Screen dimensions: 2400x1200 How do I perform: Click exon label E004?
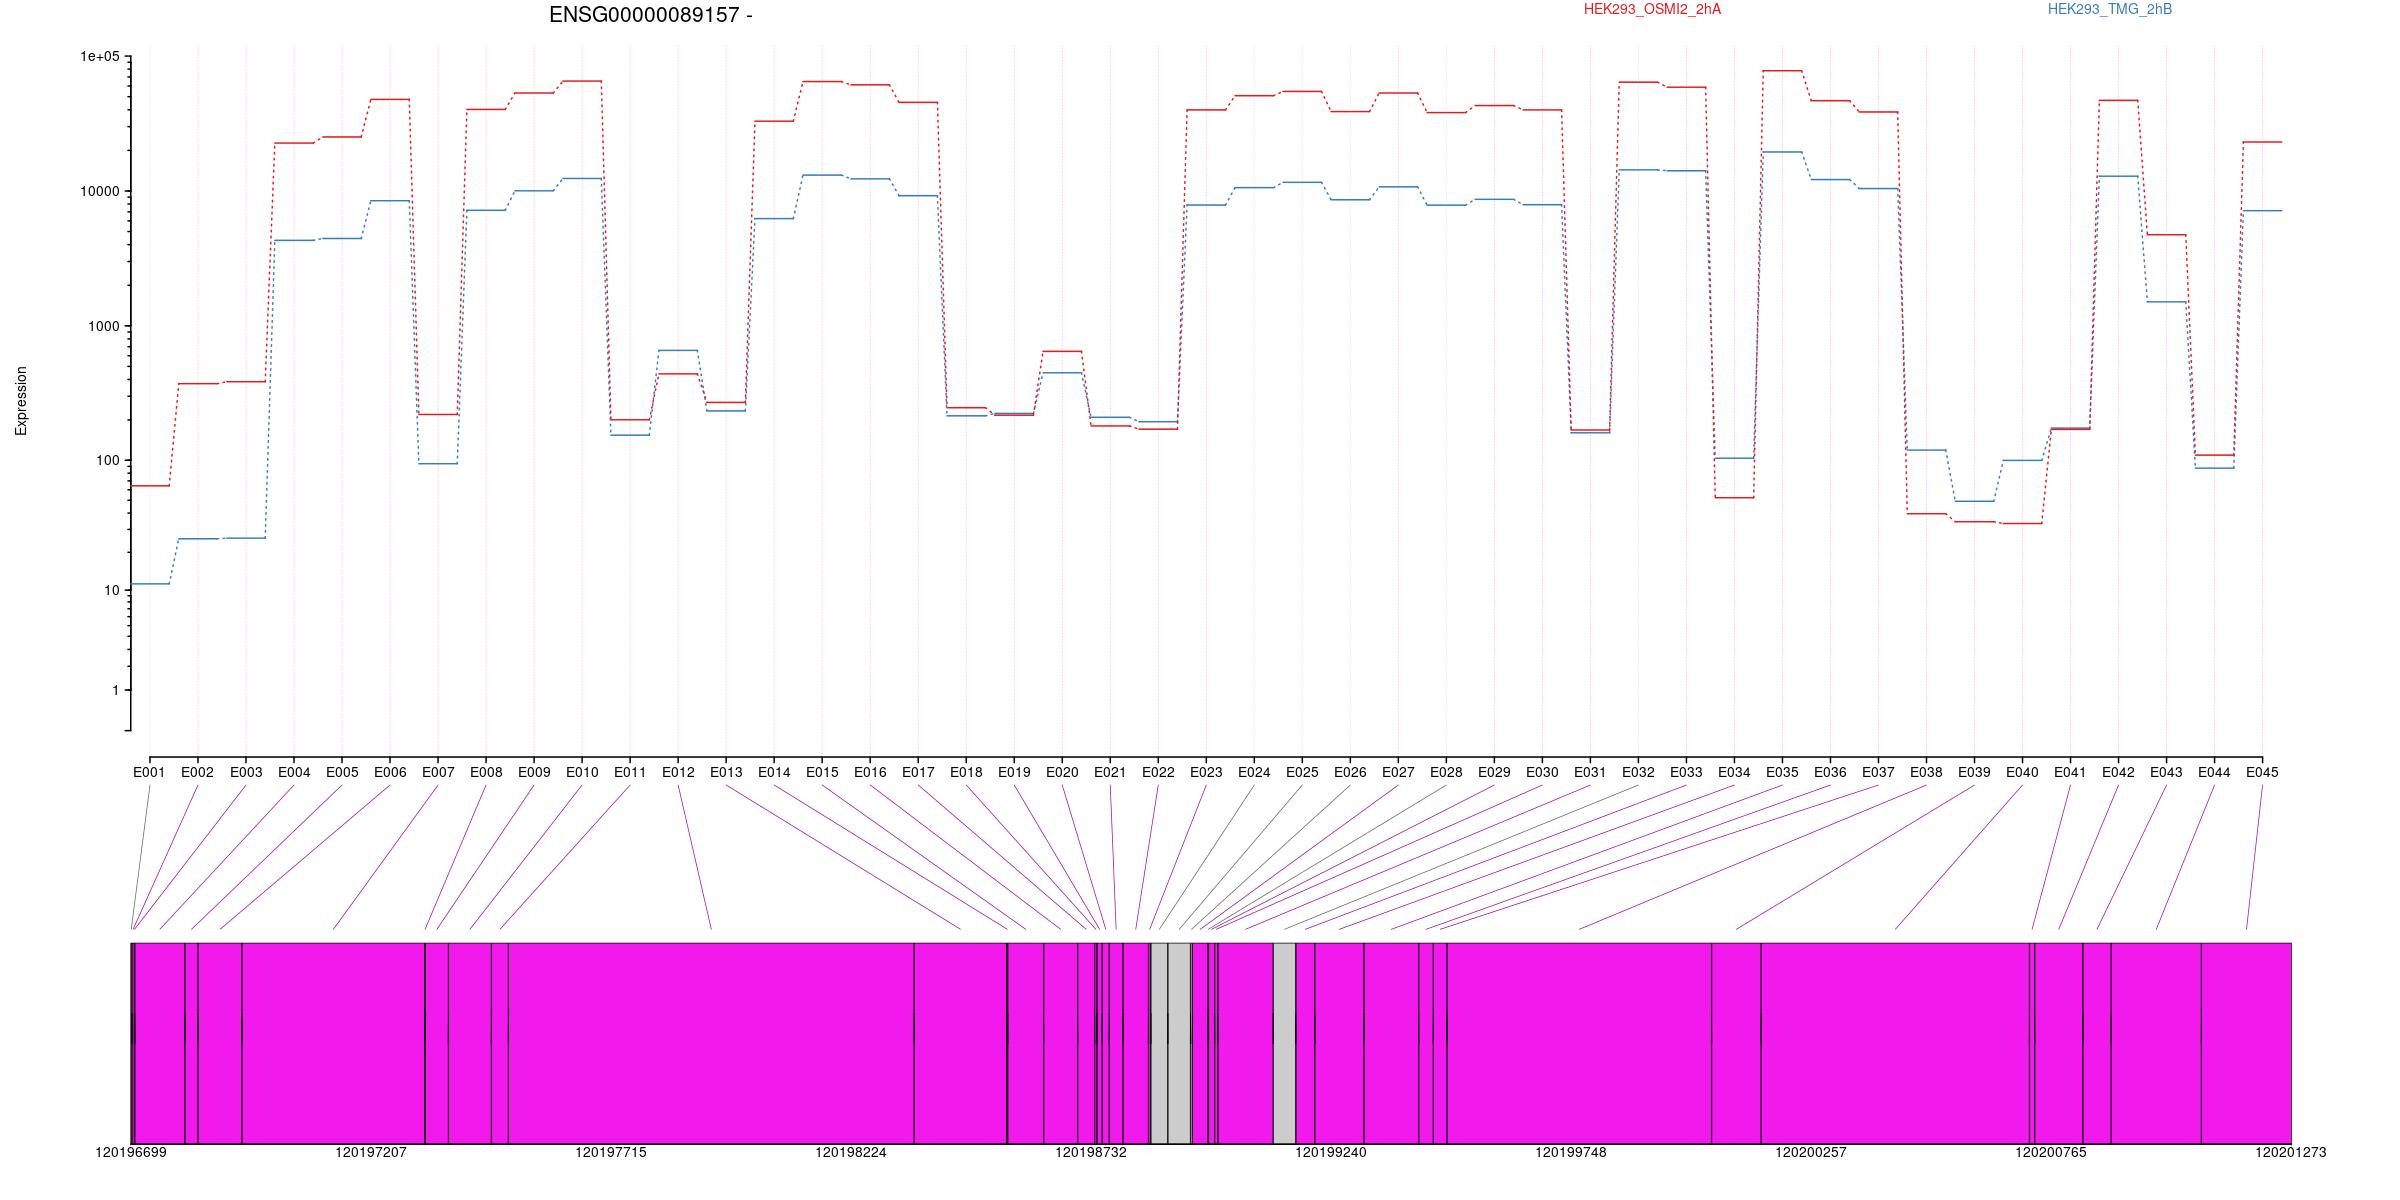click(294, 772)
